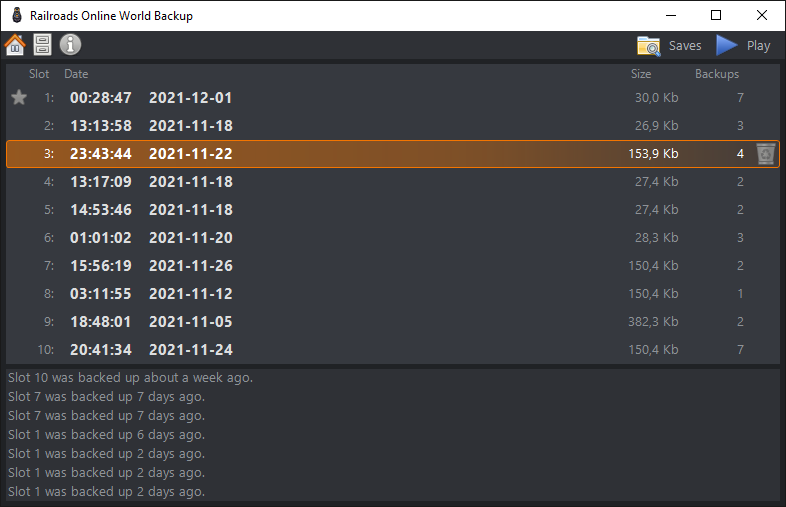Screen dimensions: 786x507
Task: Click the Date column header
Action: point(76,74)
